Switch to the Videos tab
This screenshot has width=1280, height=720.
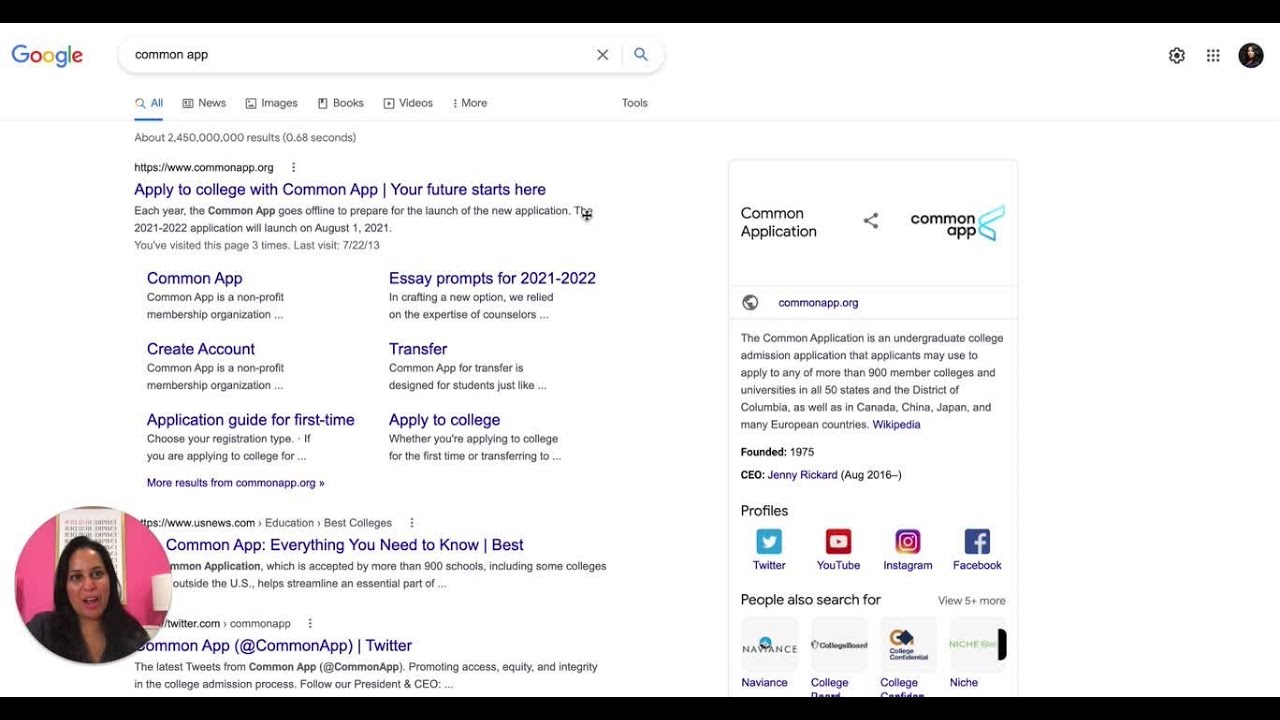click(x=408, y=103)
